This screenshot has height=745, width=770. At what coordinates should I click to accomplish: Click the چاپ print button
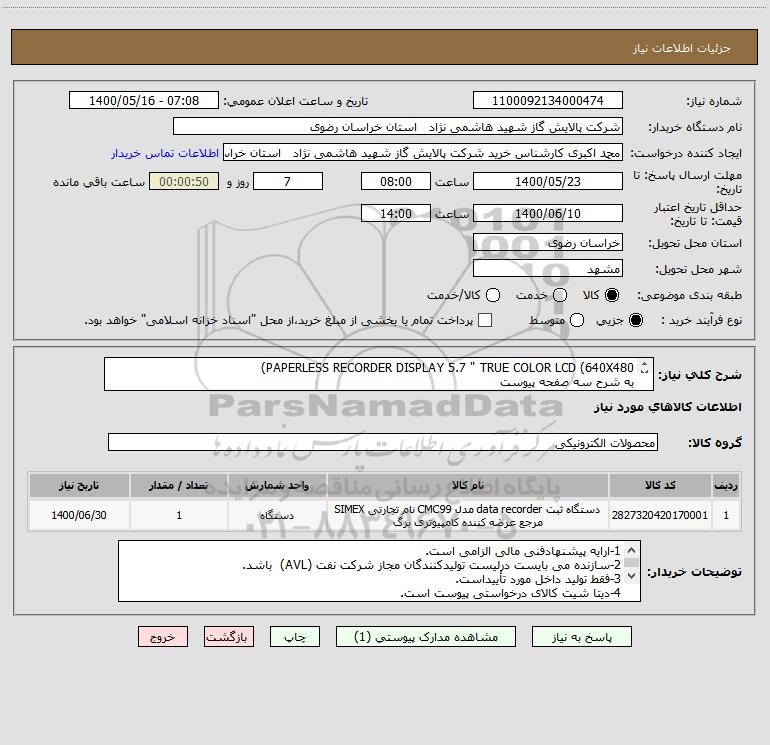(x=295, y=637)
